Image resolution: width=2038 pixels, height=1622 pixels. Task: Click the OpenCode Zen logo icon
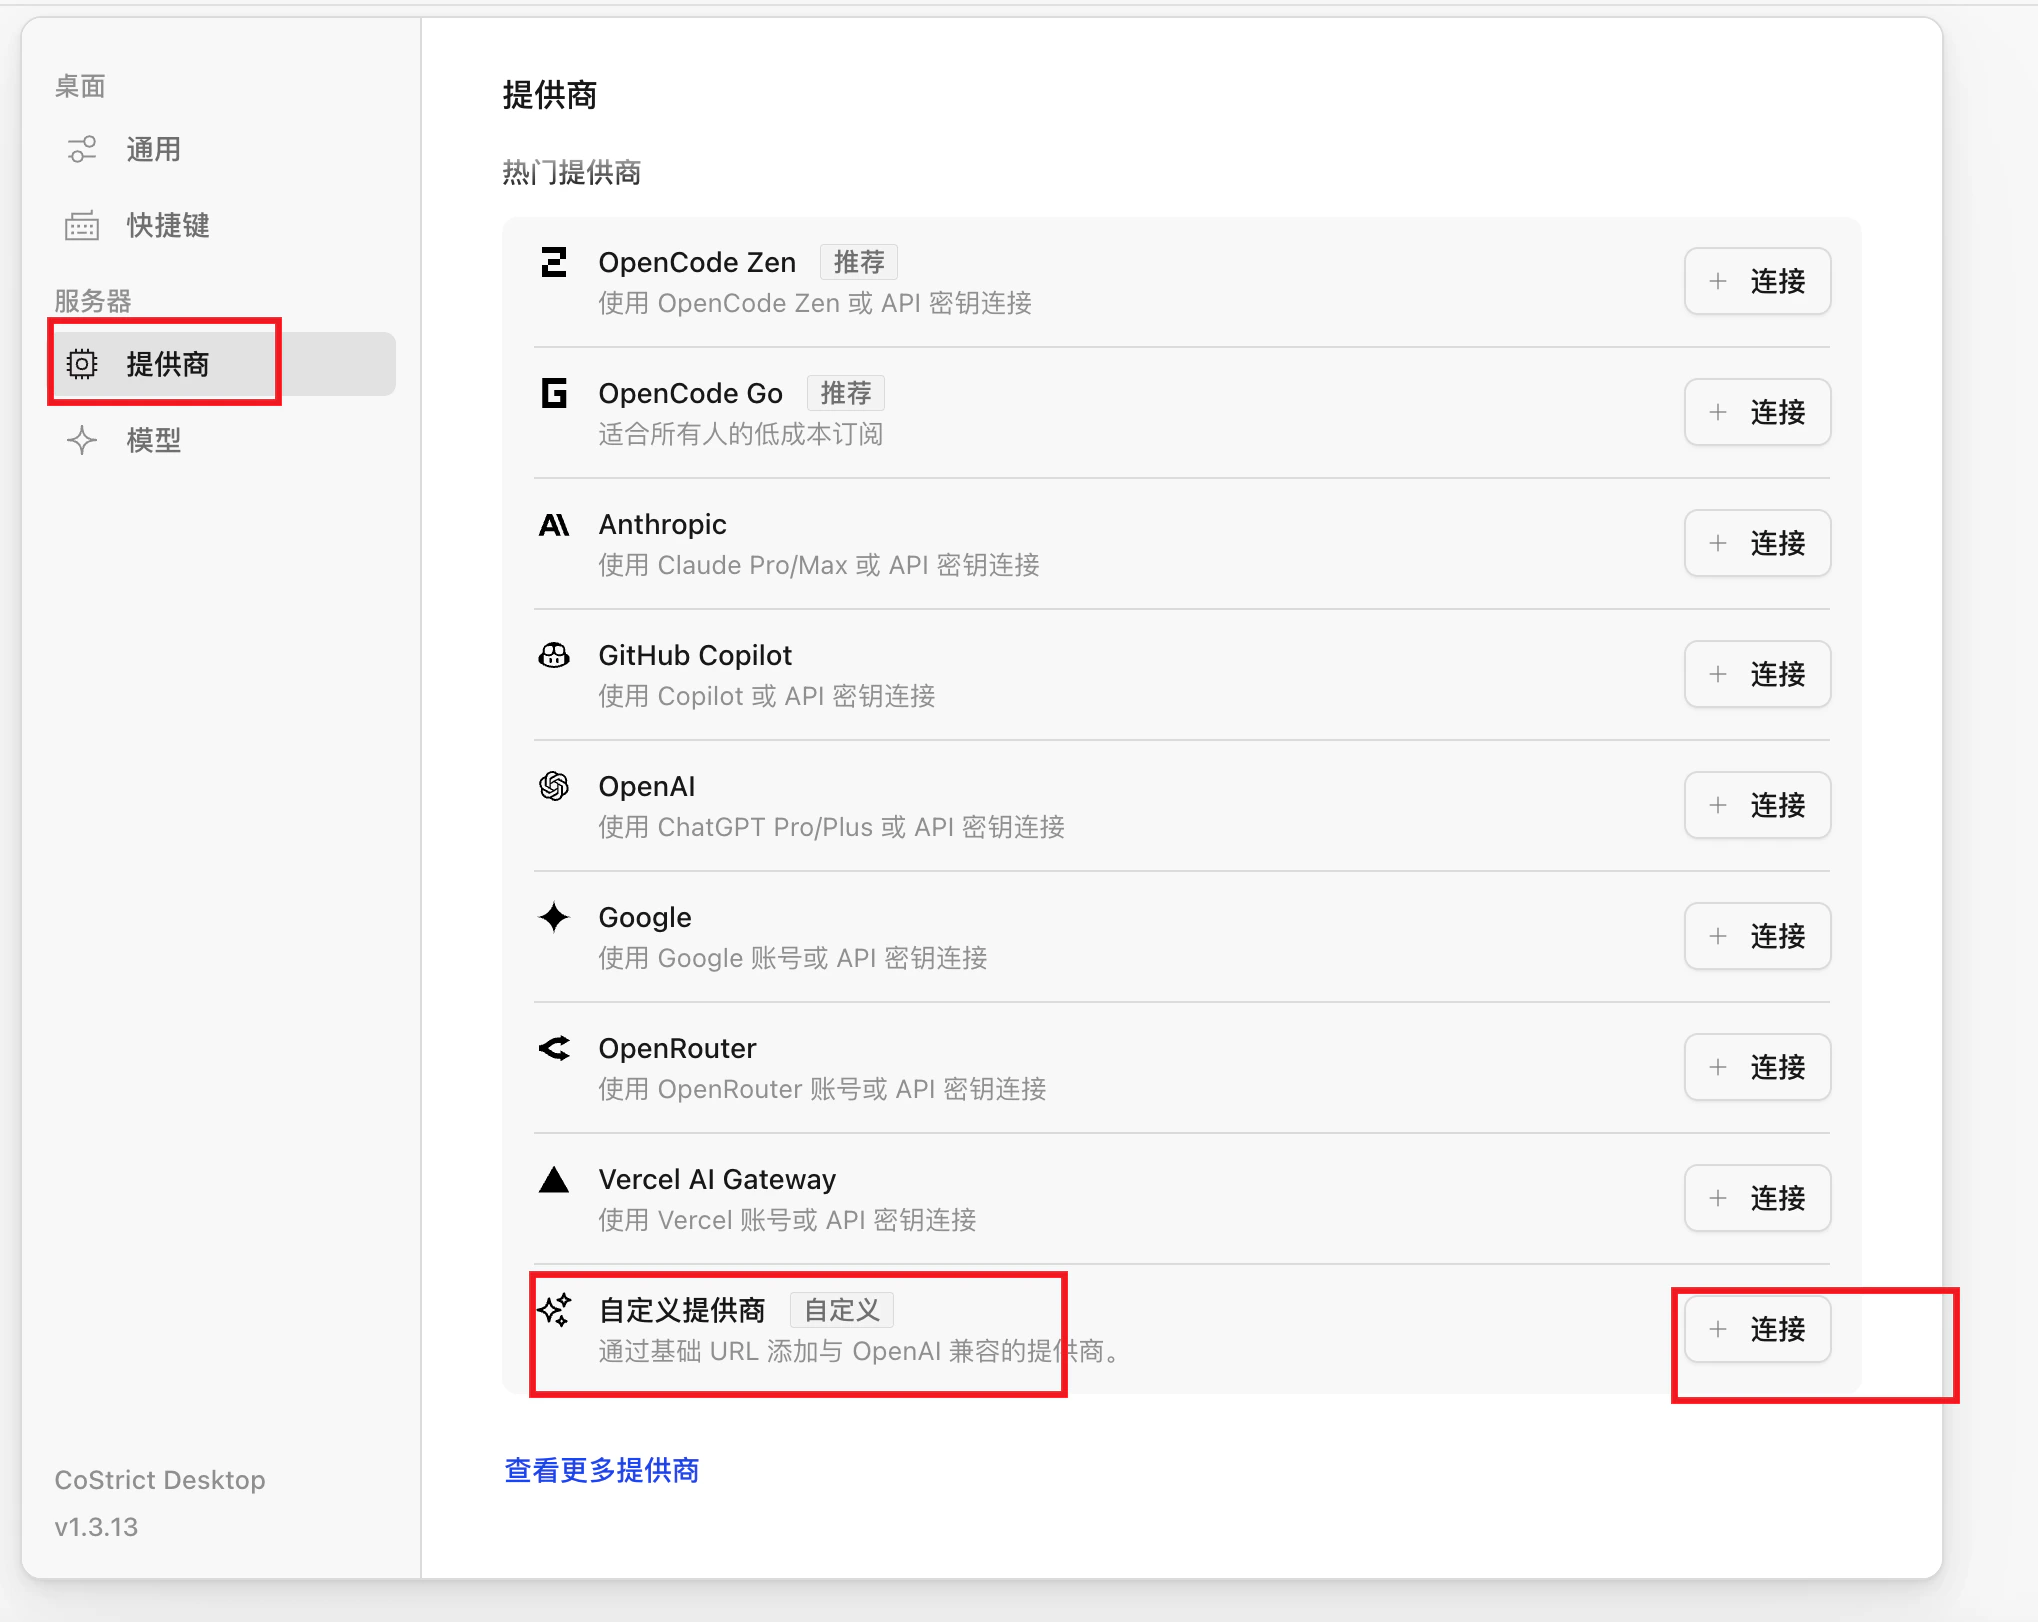(554, 263)
